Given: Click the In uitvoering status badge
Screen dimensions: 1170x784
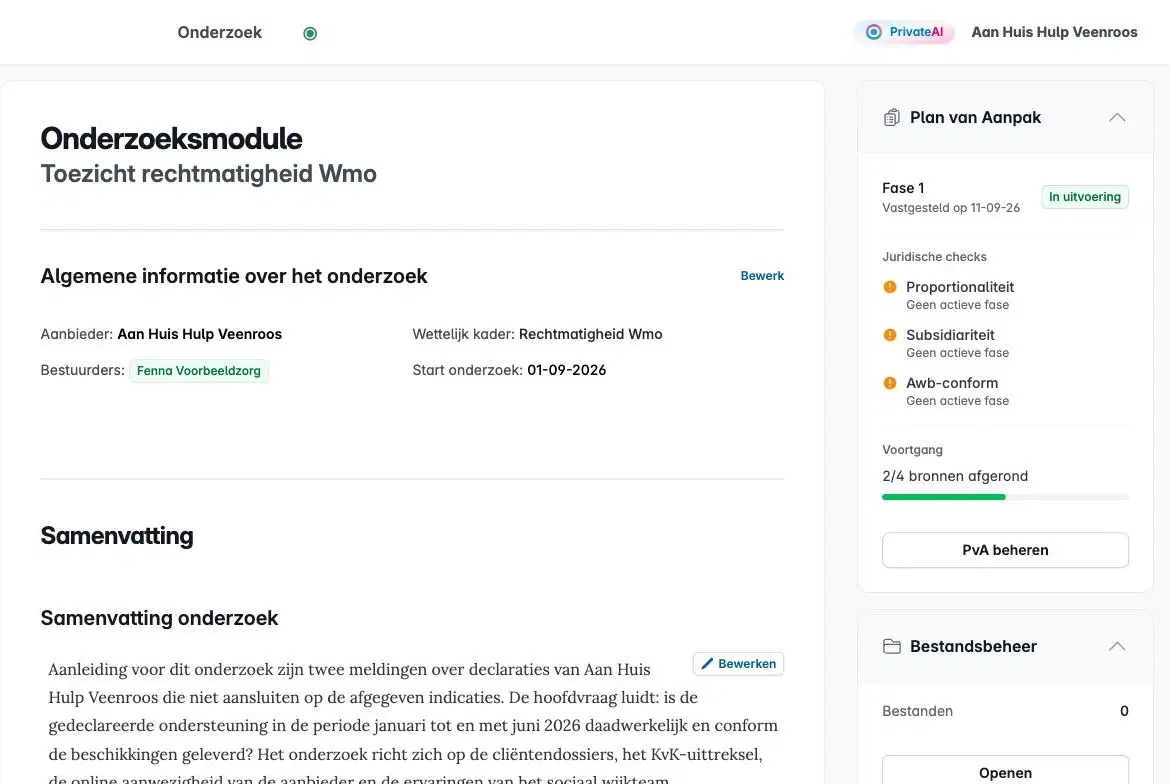Looking at the screenshot, I should (x=1084, y=197).
